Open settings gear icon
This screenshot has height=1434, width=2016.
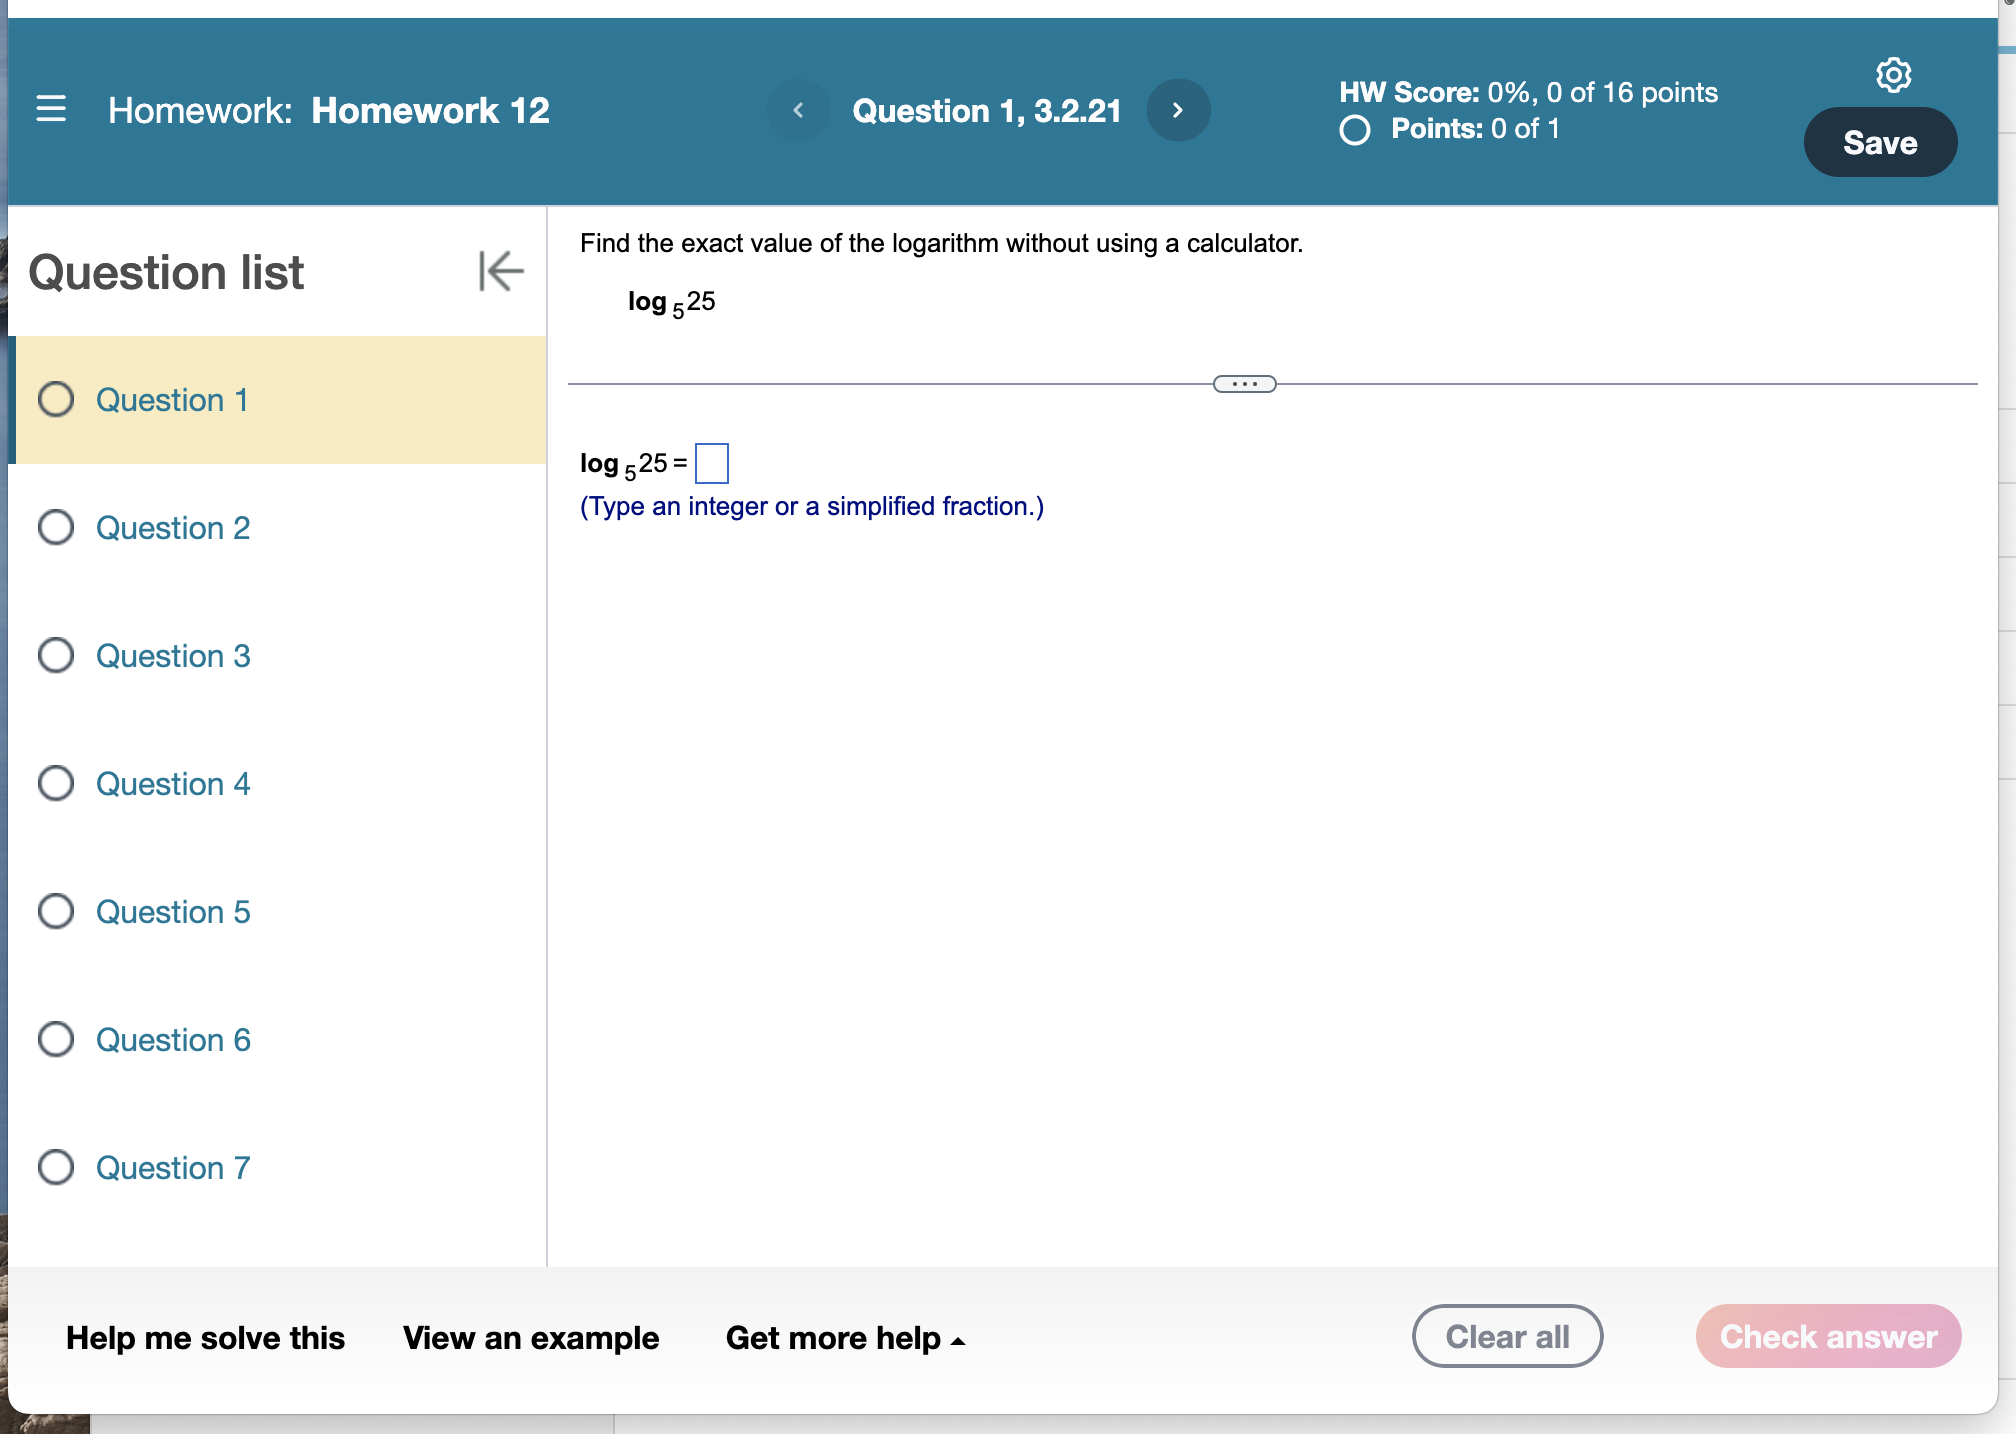pos(1893,75)
